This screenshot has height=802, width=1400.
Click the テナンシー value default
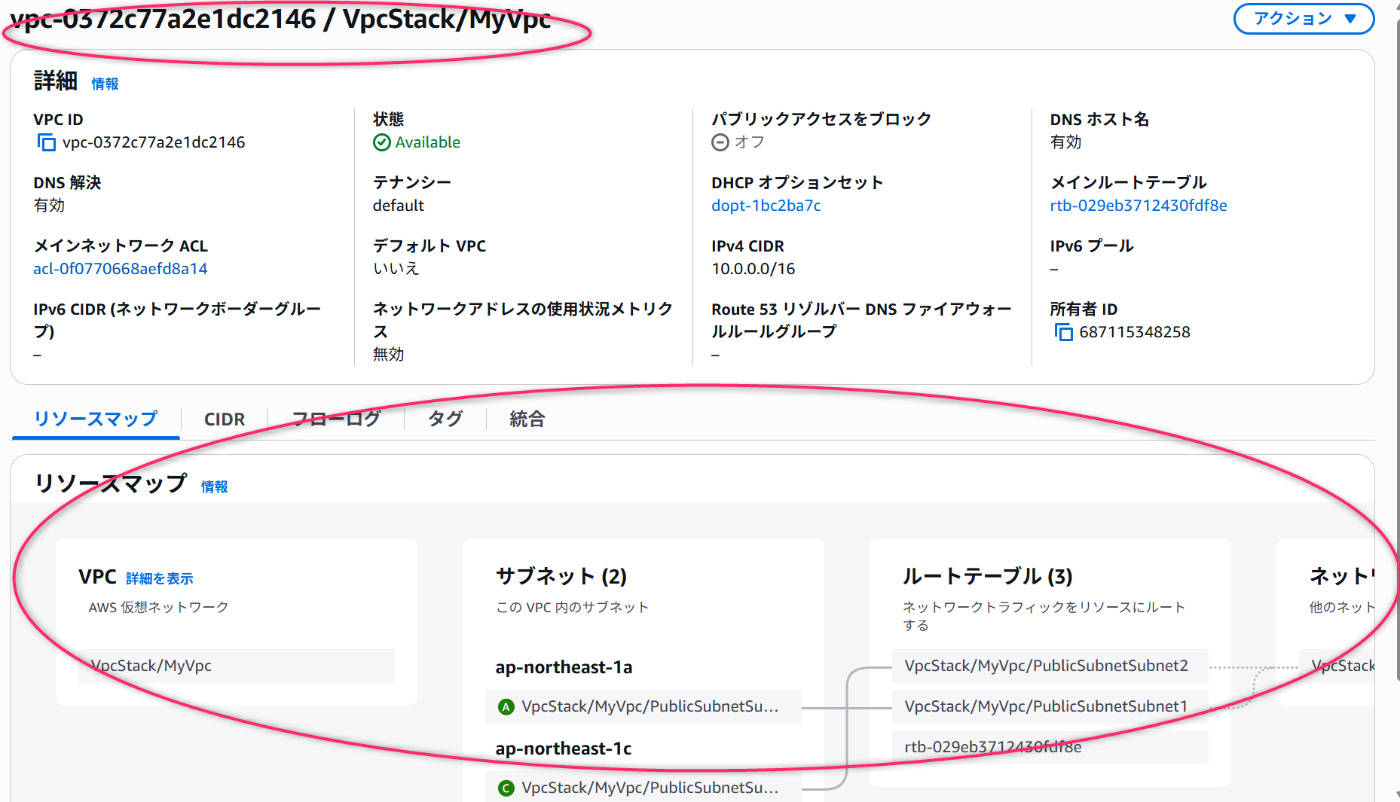coord(398,205)
